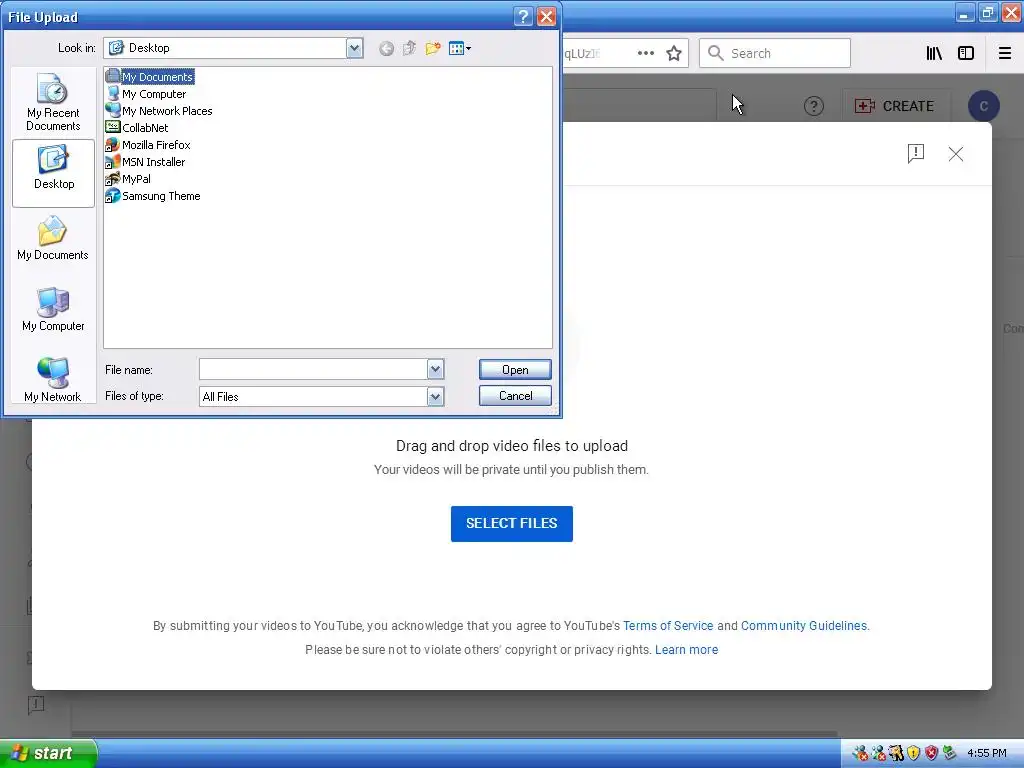Screen dimensions: 1024x768
Task: Open My Documents in places bar
Action: pos(53,239)
